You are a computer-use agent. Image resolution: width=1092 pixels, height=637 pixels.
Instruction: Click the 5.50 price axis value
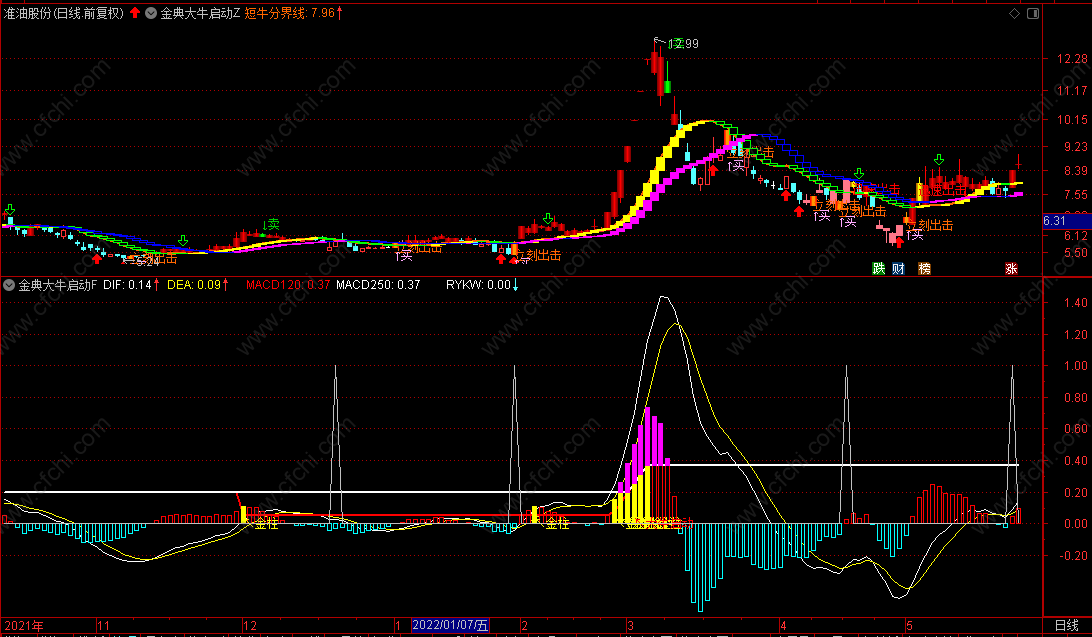[1075, 253]
